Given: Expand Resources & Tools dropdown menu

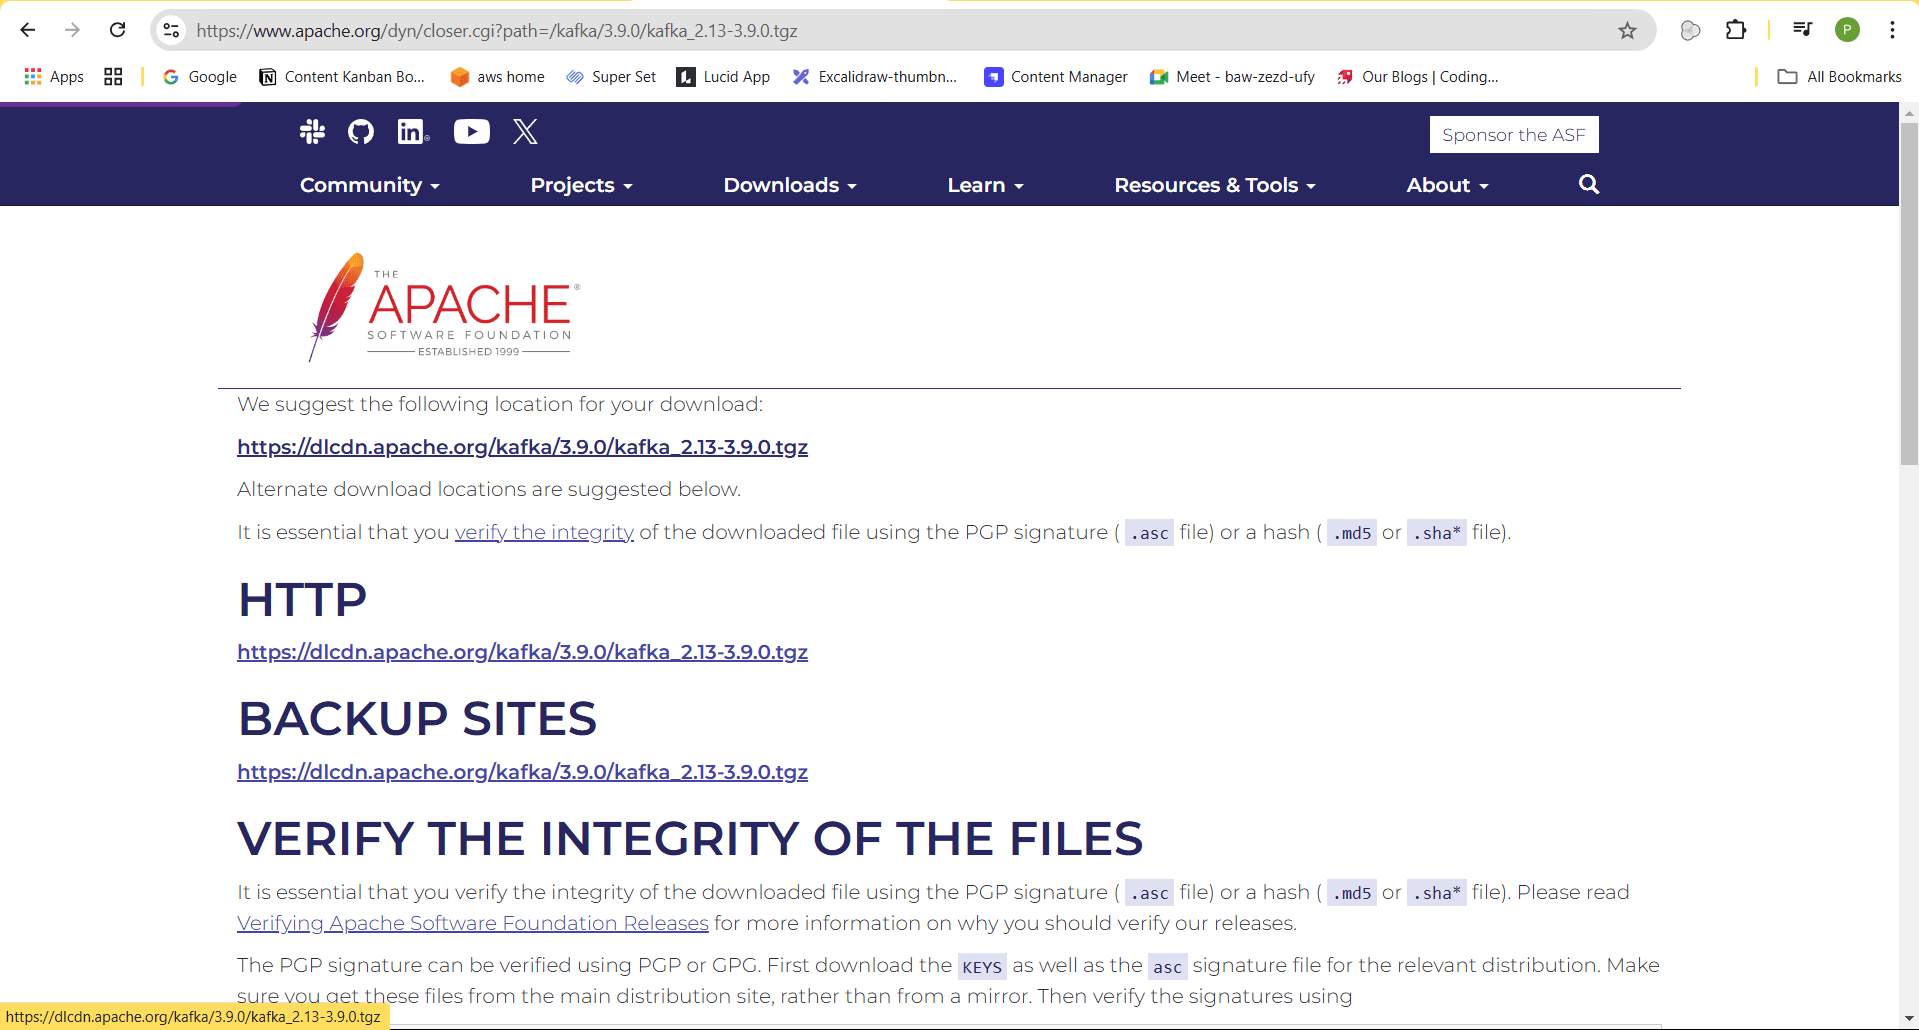Looking at the screenshot, I should point(1215,185).
